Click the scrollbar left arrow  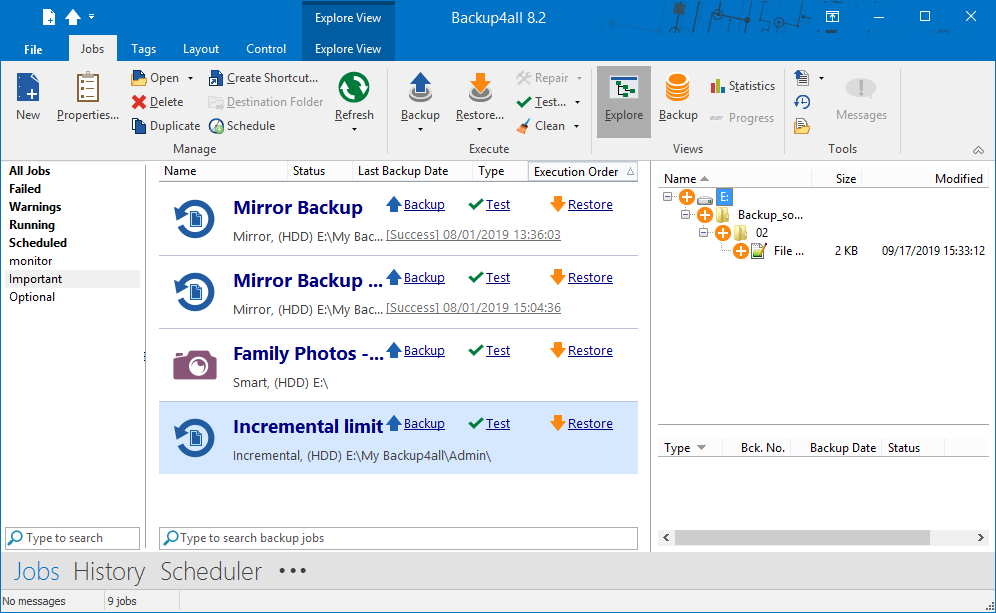pos(666,537)
